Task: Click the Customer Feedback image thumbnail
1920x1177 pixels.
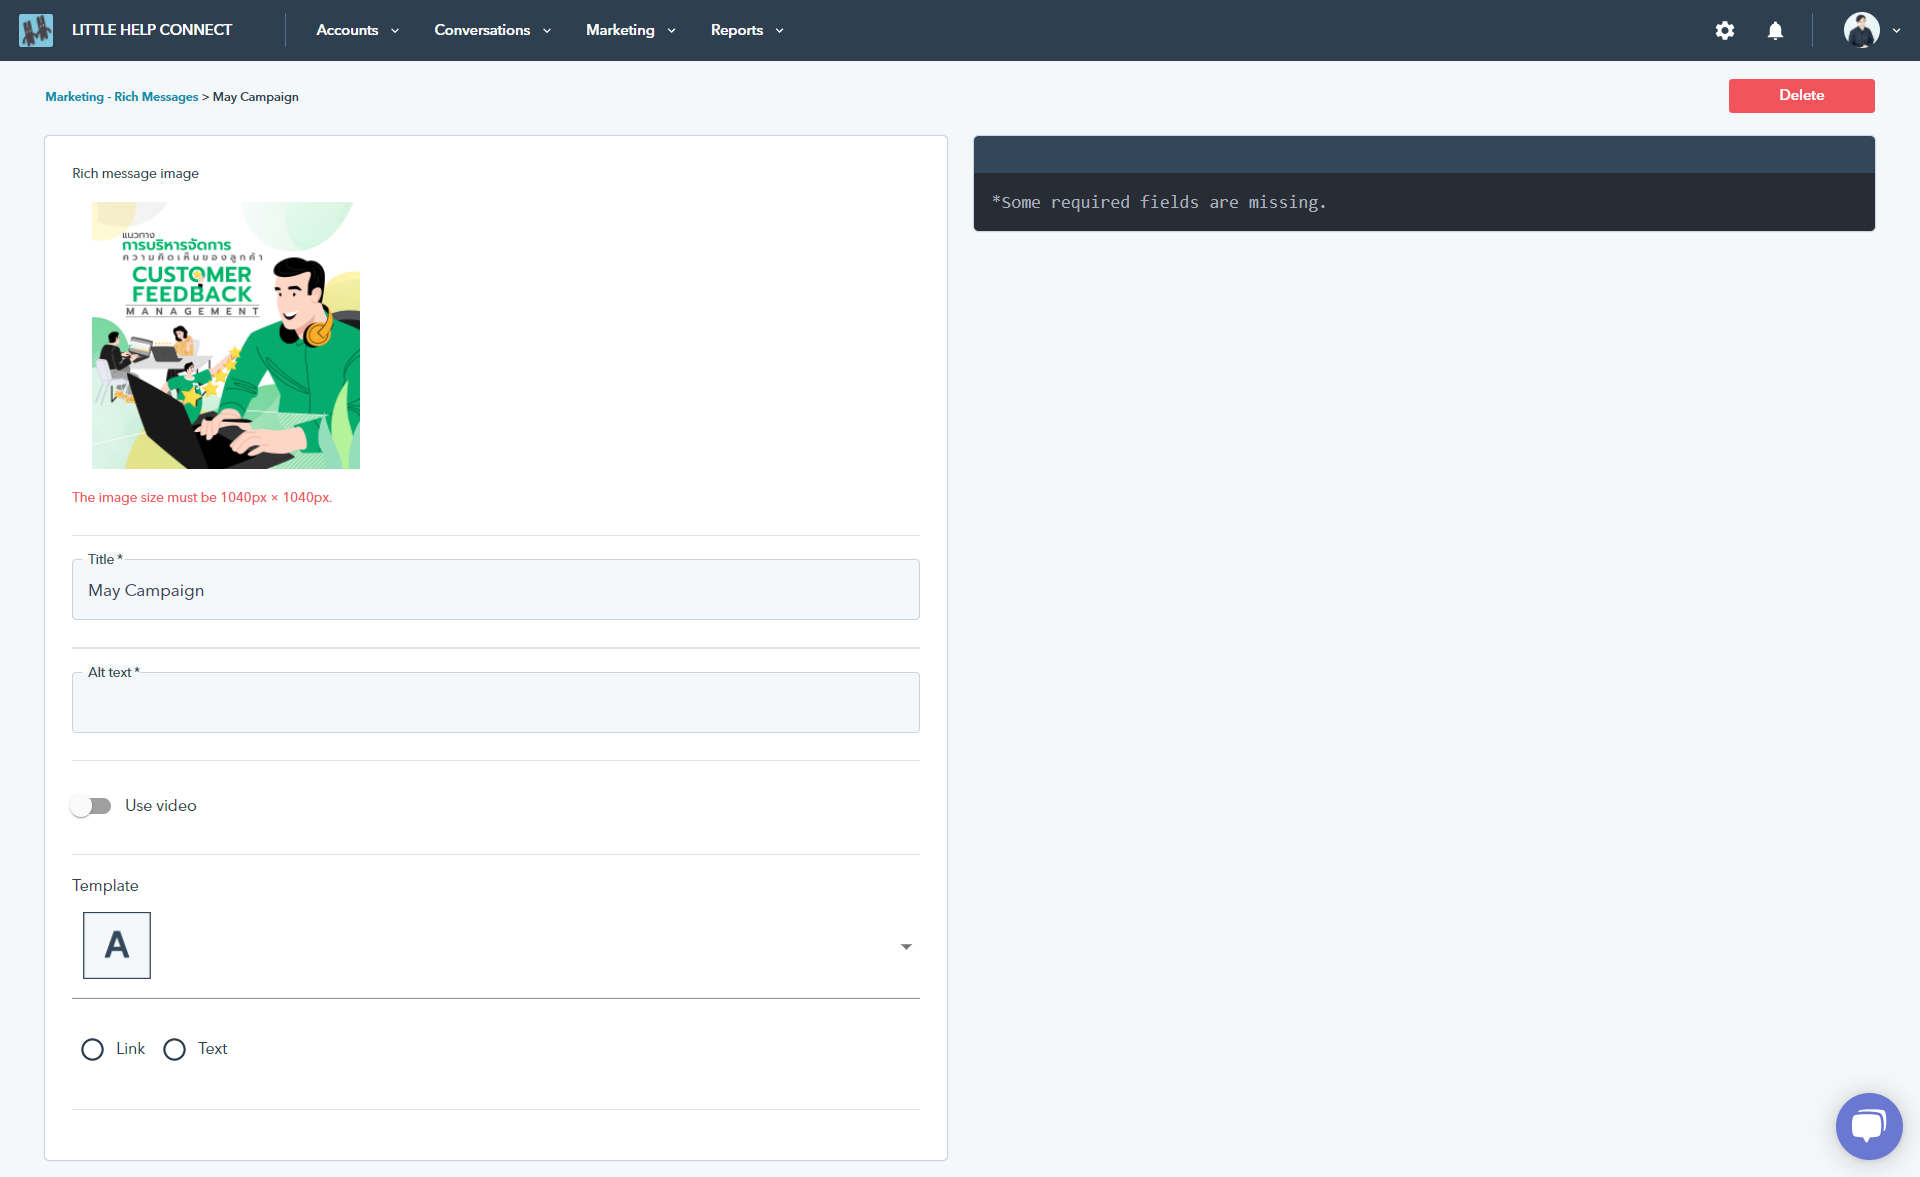Action: point(226,335)
